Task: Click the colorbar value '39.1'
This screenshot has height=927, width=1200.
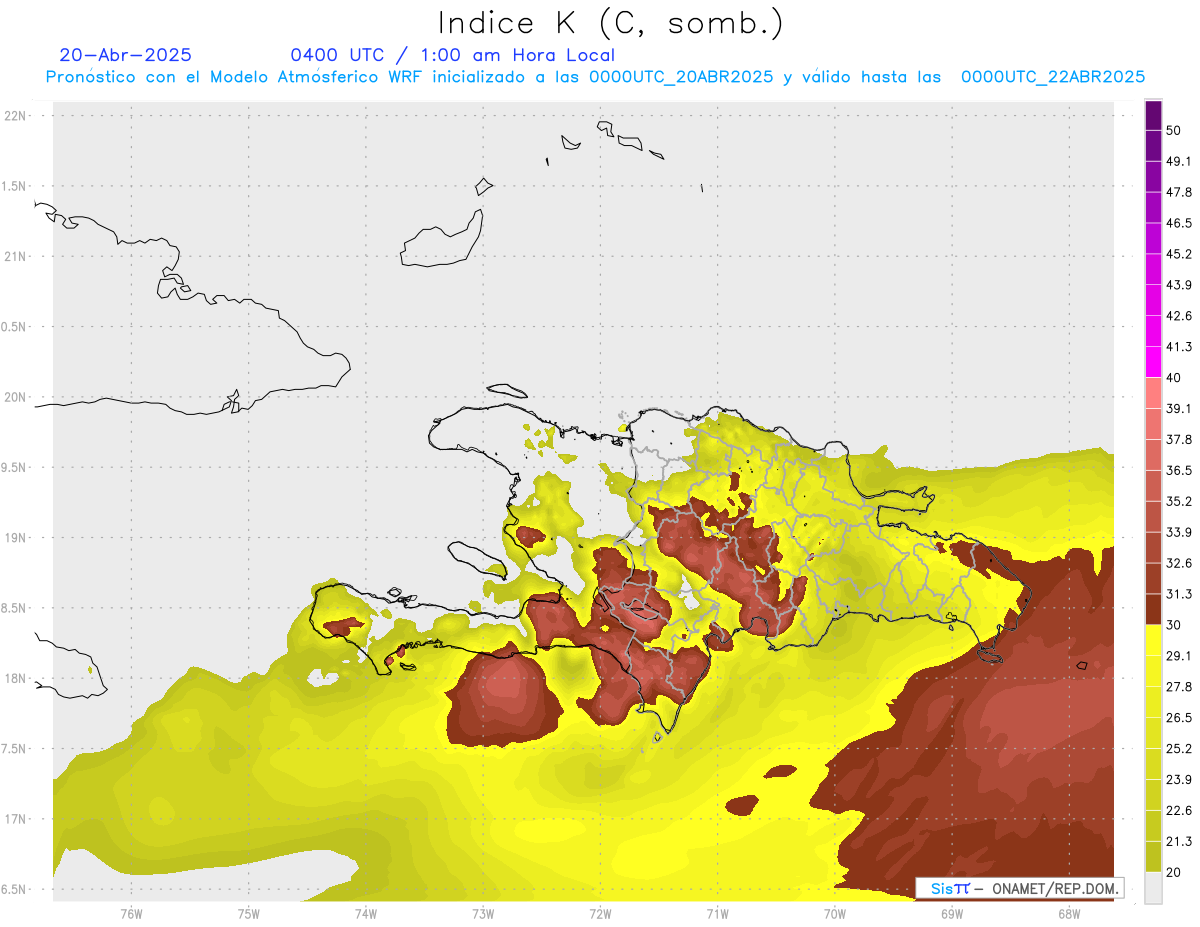Action: tap(1179, 409)
